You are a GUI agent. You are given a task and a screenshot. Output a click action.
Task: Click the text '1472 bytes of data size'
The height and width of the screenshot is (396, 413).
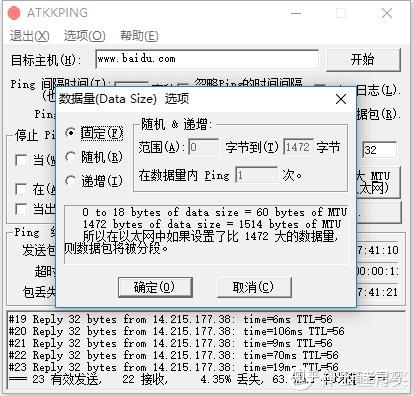click(x=152, y=224)
